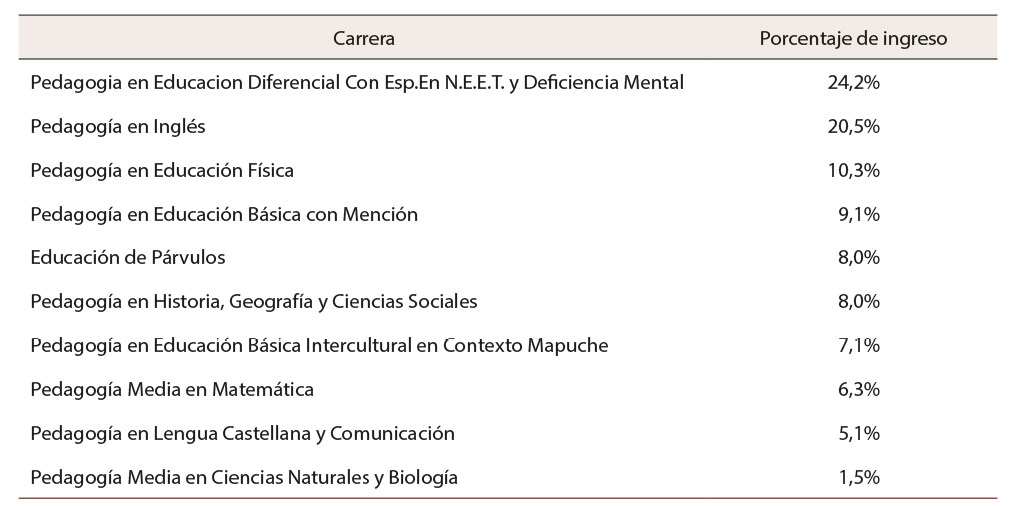Click the 10,3% percentage value
Image resolution: width=1027 pixels, height=506 pixels.
(x=853, y=171)
